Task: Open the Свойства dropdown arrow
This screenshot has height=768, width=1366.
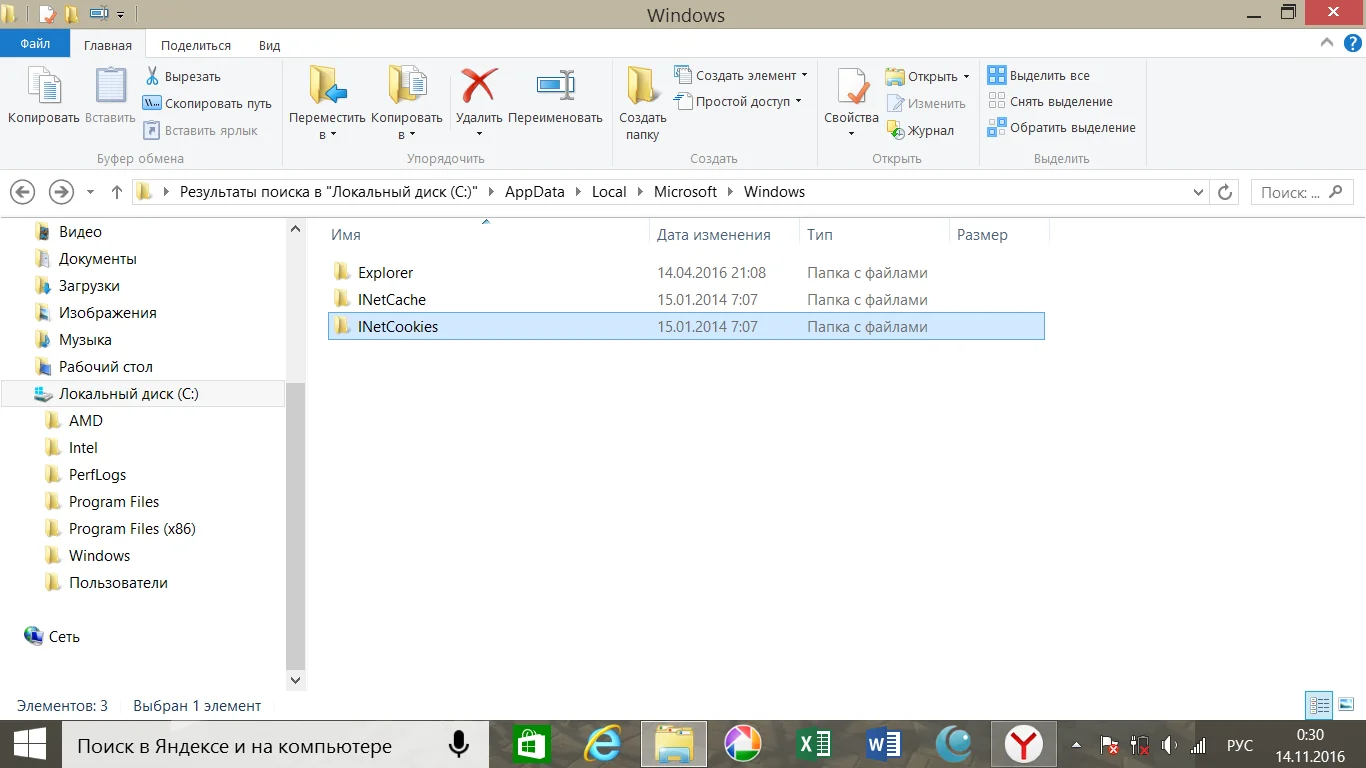Action: point(851,134)
